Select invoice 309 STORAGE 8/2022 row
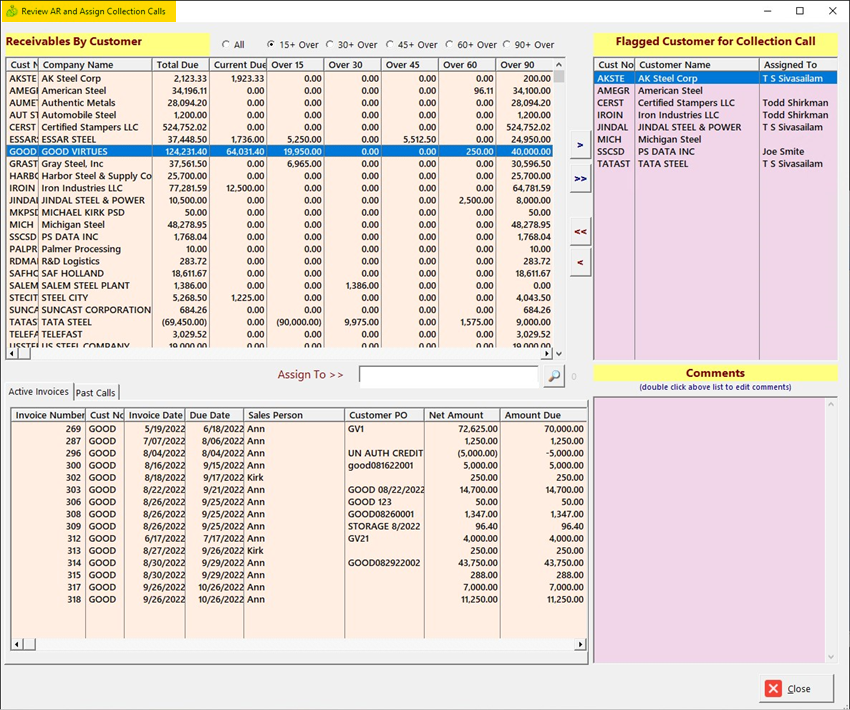Viewport: 850px width, 710px height. pos(299,526)
